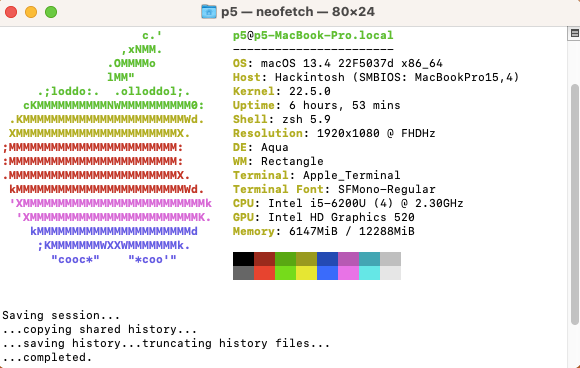Viewport: 580px width, 368px height.
Task: Click the red close window button
Action: pos(11,12)
